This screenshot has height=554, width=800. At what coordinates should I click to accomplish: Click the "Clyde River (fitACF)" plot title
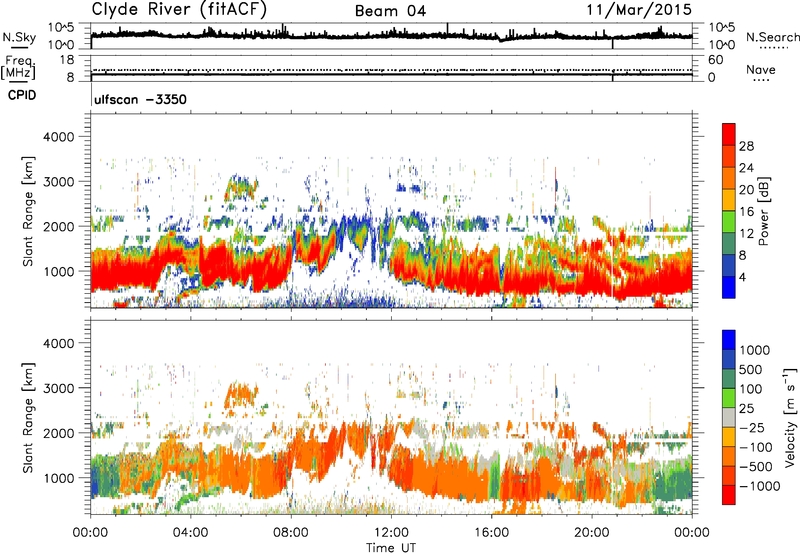179,9
